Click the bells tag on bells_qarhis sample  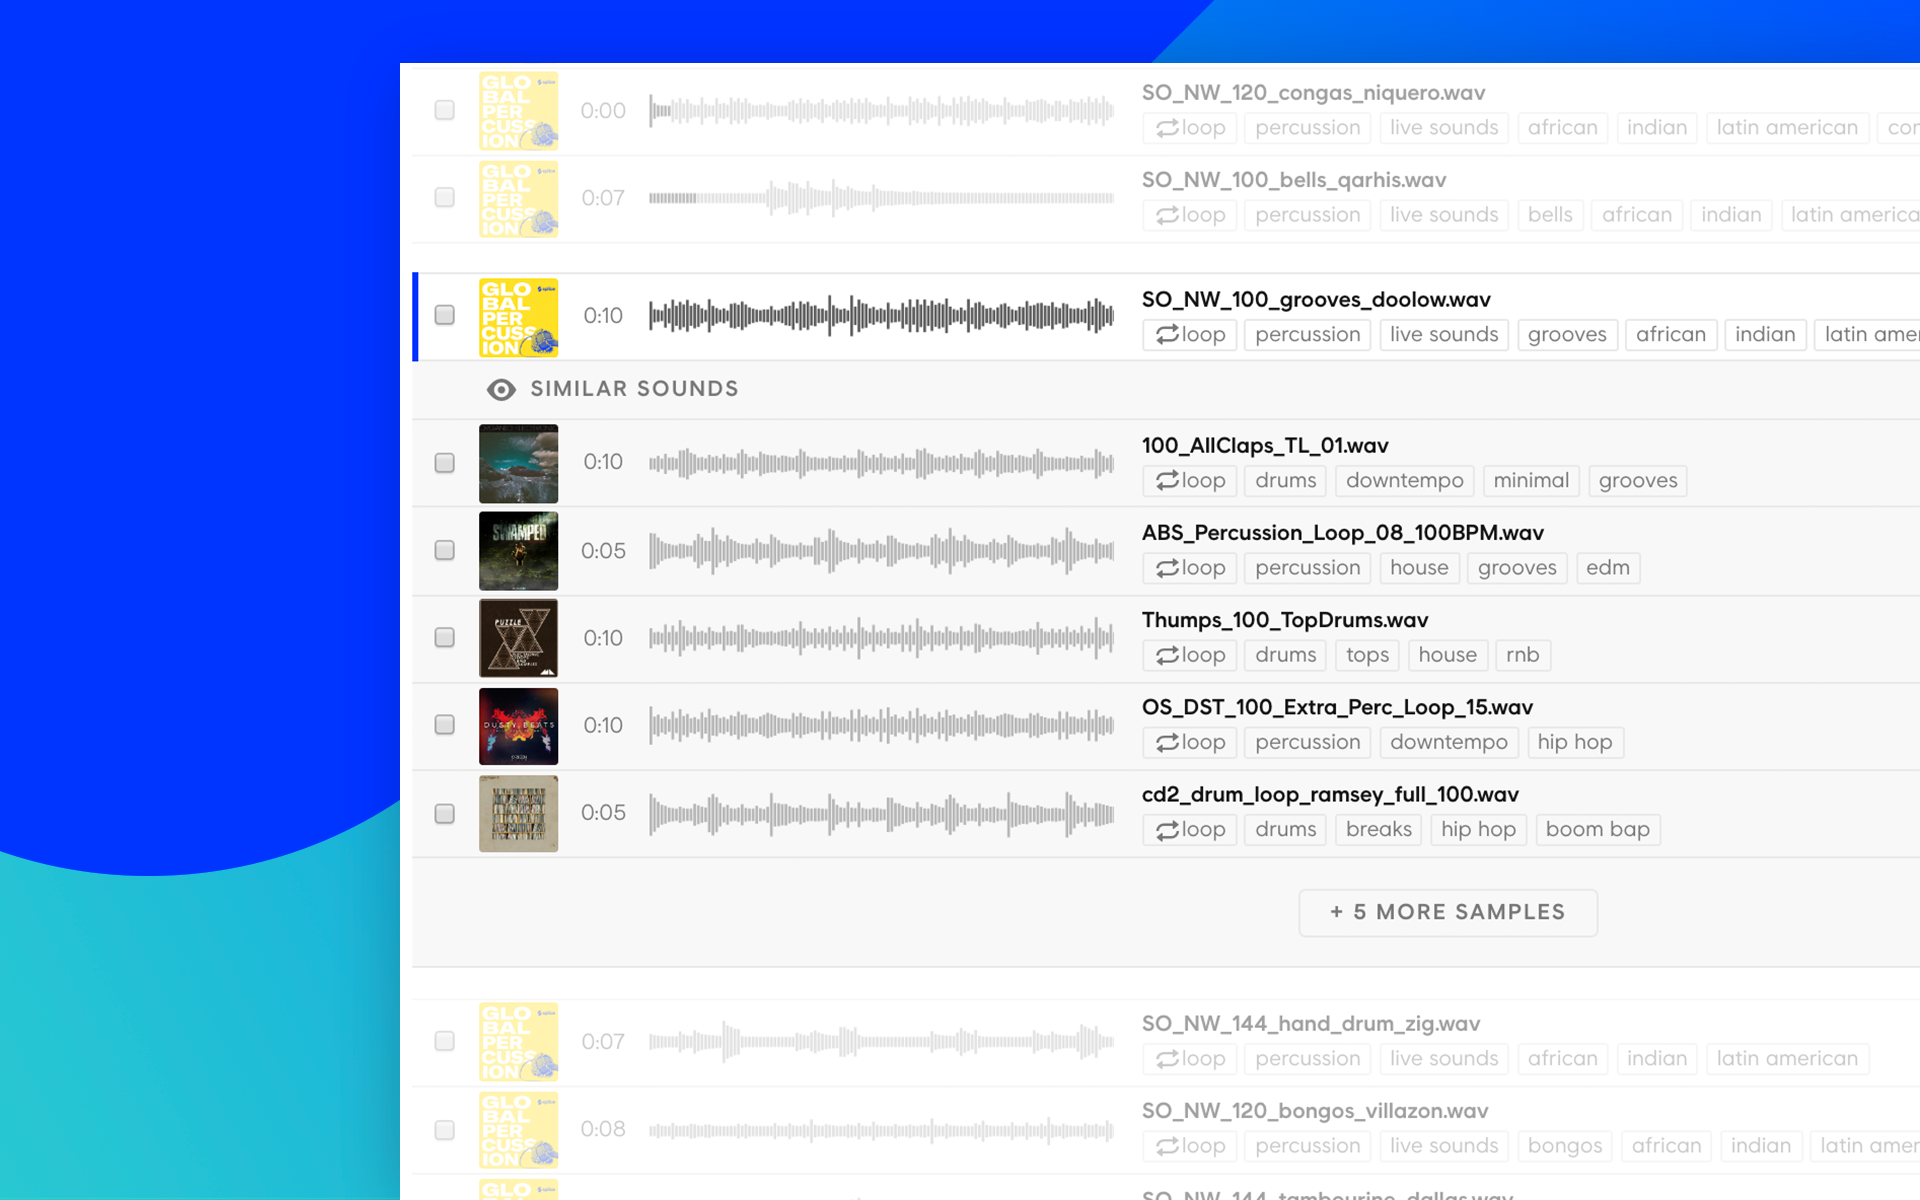pos(1550,215)
